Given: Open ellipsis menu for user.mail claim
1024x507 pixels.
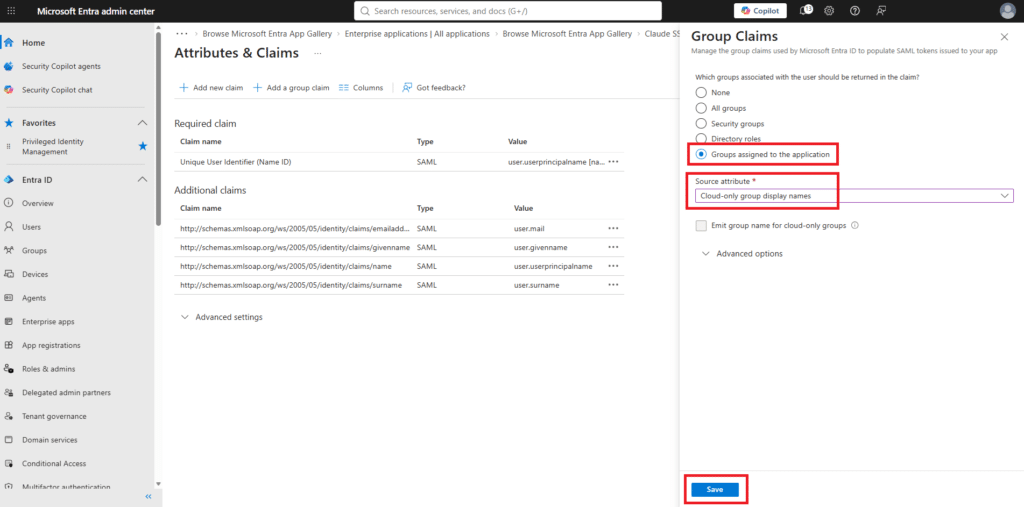Looking at the screenshot, I should [x=613, y=229].
